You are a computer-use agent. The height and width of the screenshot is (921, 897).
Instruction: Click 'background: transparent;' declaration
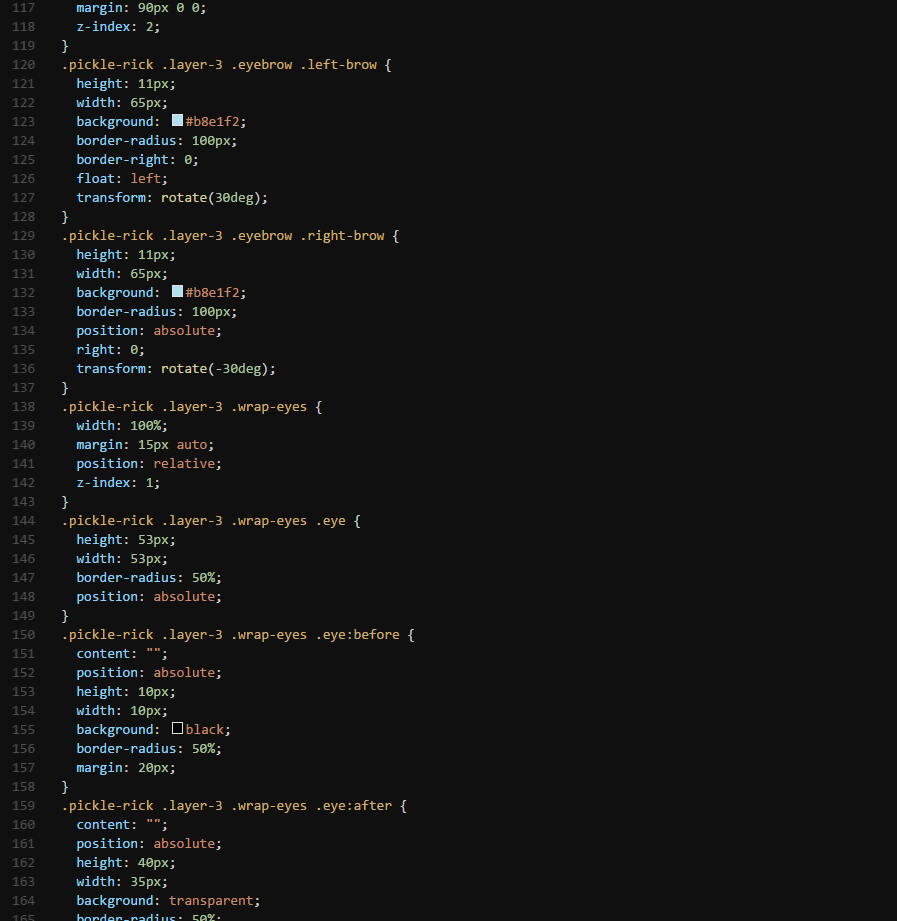pos(168,900)
